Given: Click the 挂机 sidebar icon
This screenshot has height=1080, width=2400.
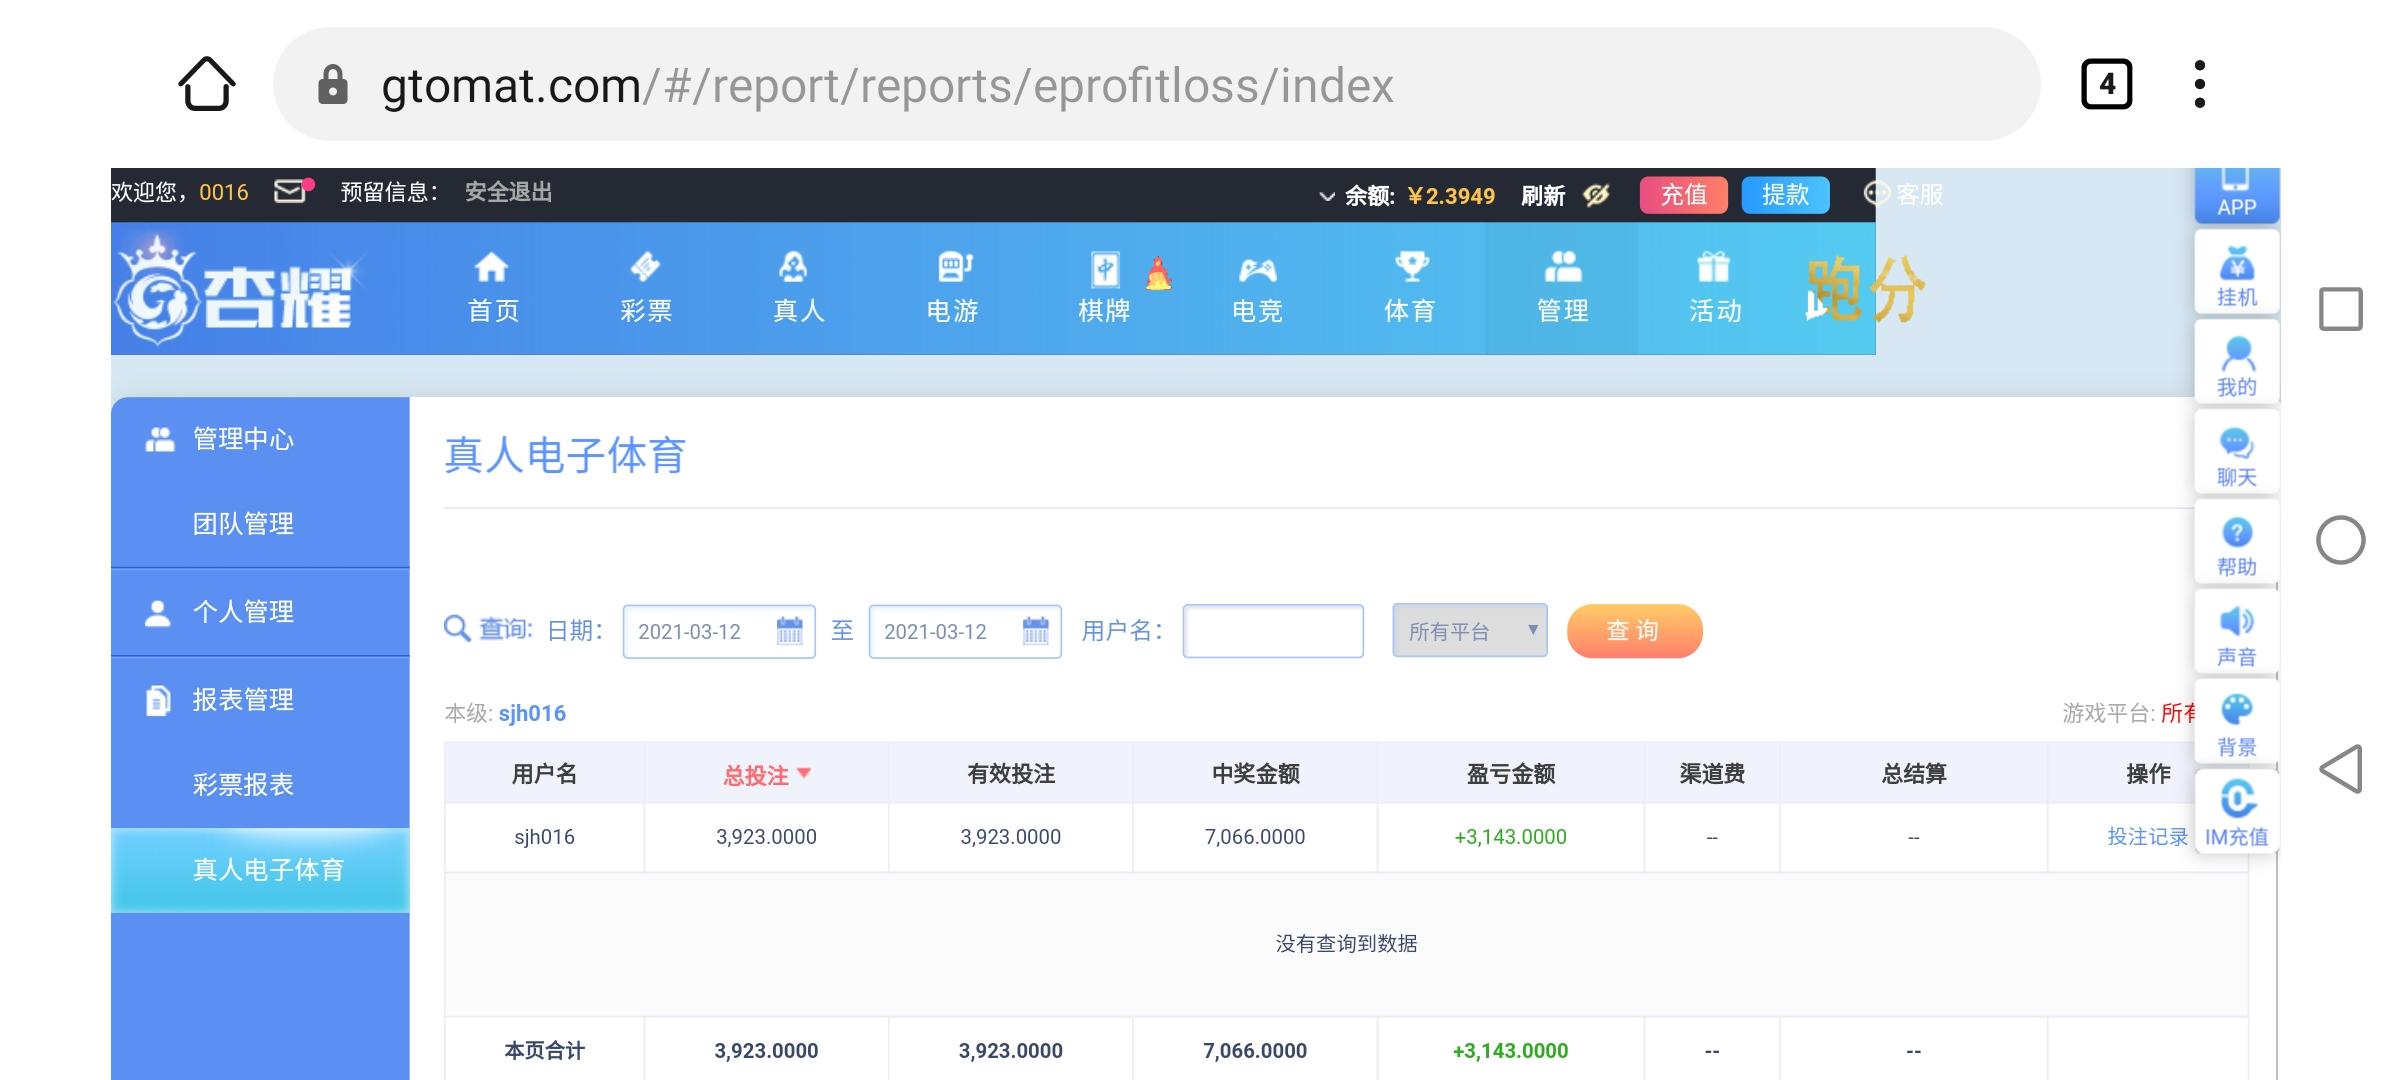Looking at the screenshot, I should [x=2237, y=275].
